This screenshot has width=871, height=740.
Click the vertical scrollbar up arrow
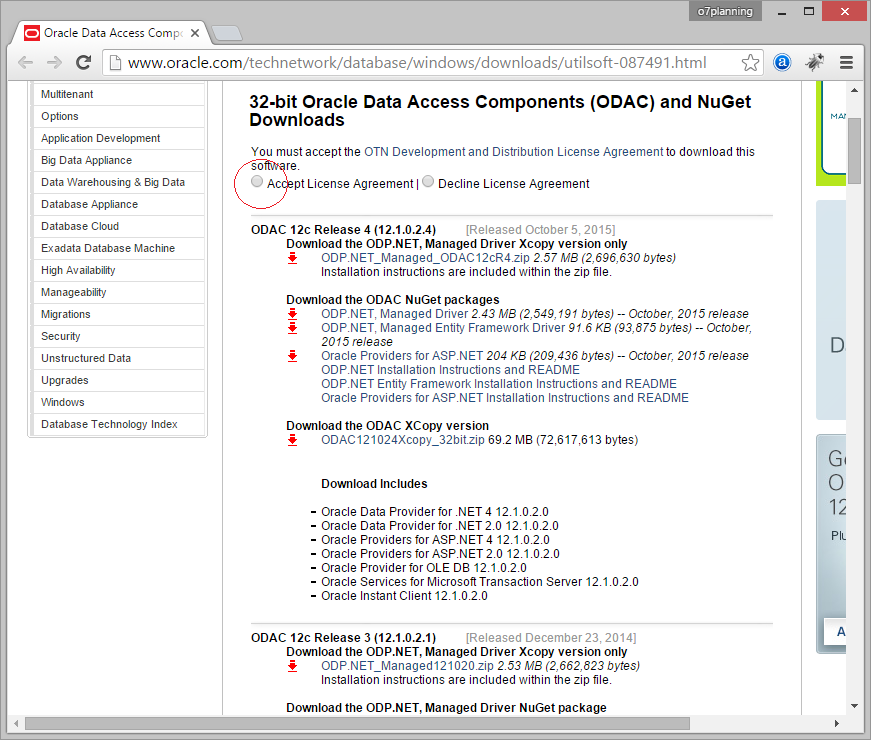point(854,89)
